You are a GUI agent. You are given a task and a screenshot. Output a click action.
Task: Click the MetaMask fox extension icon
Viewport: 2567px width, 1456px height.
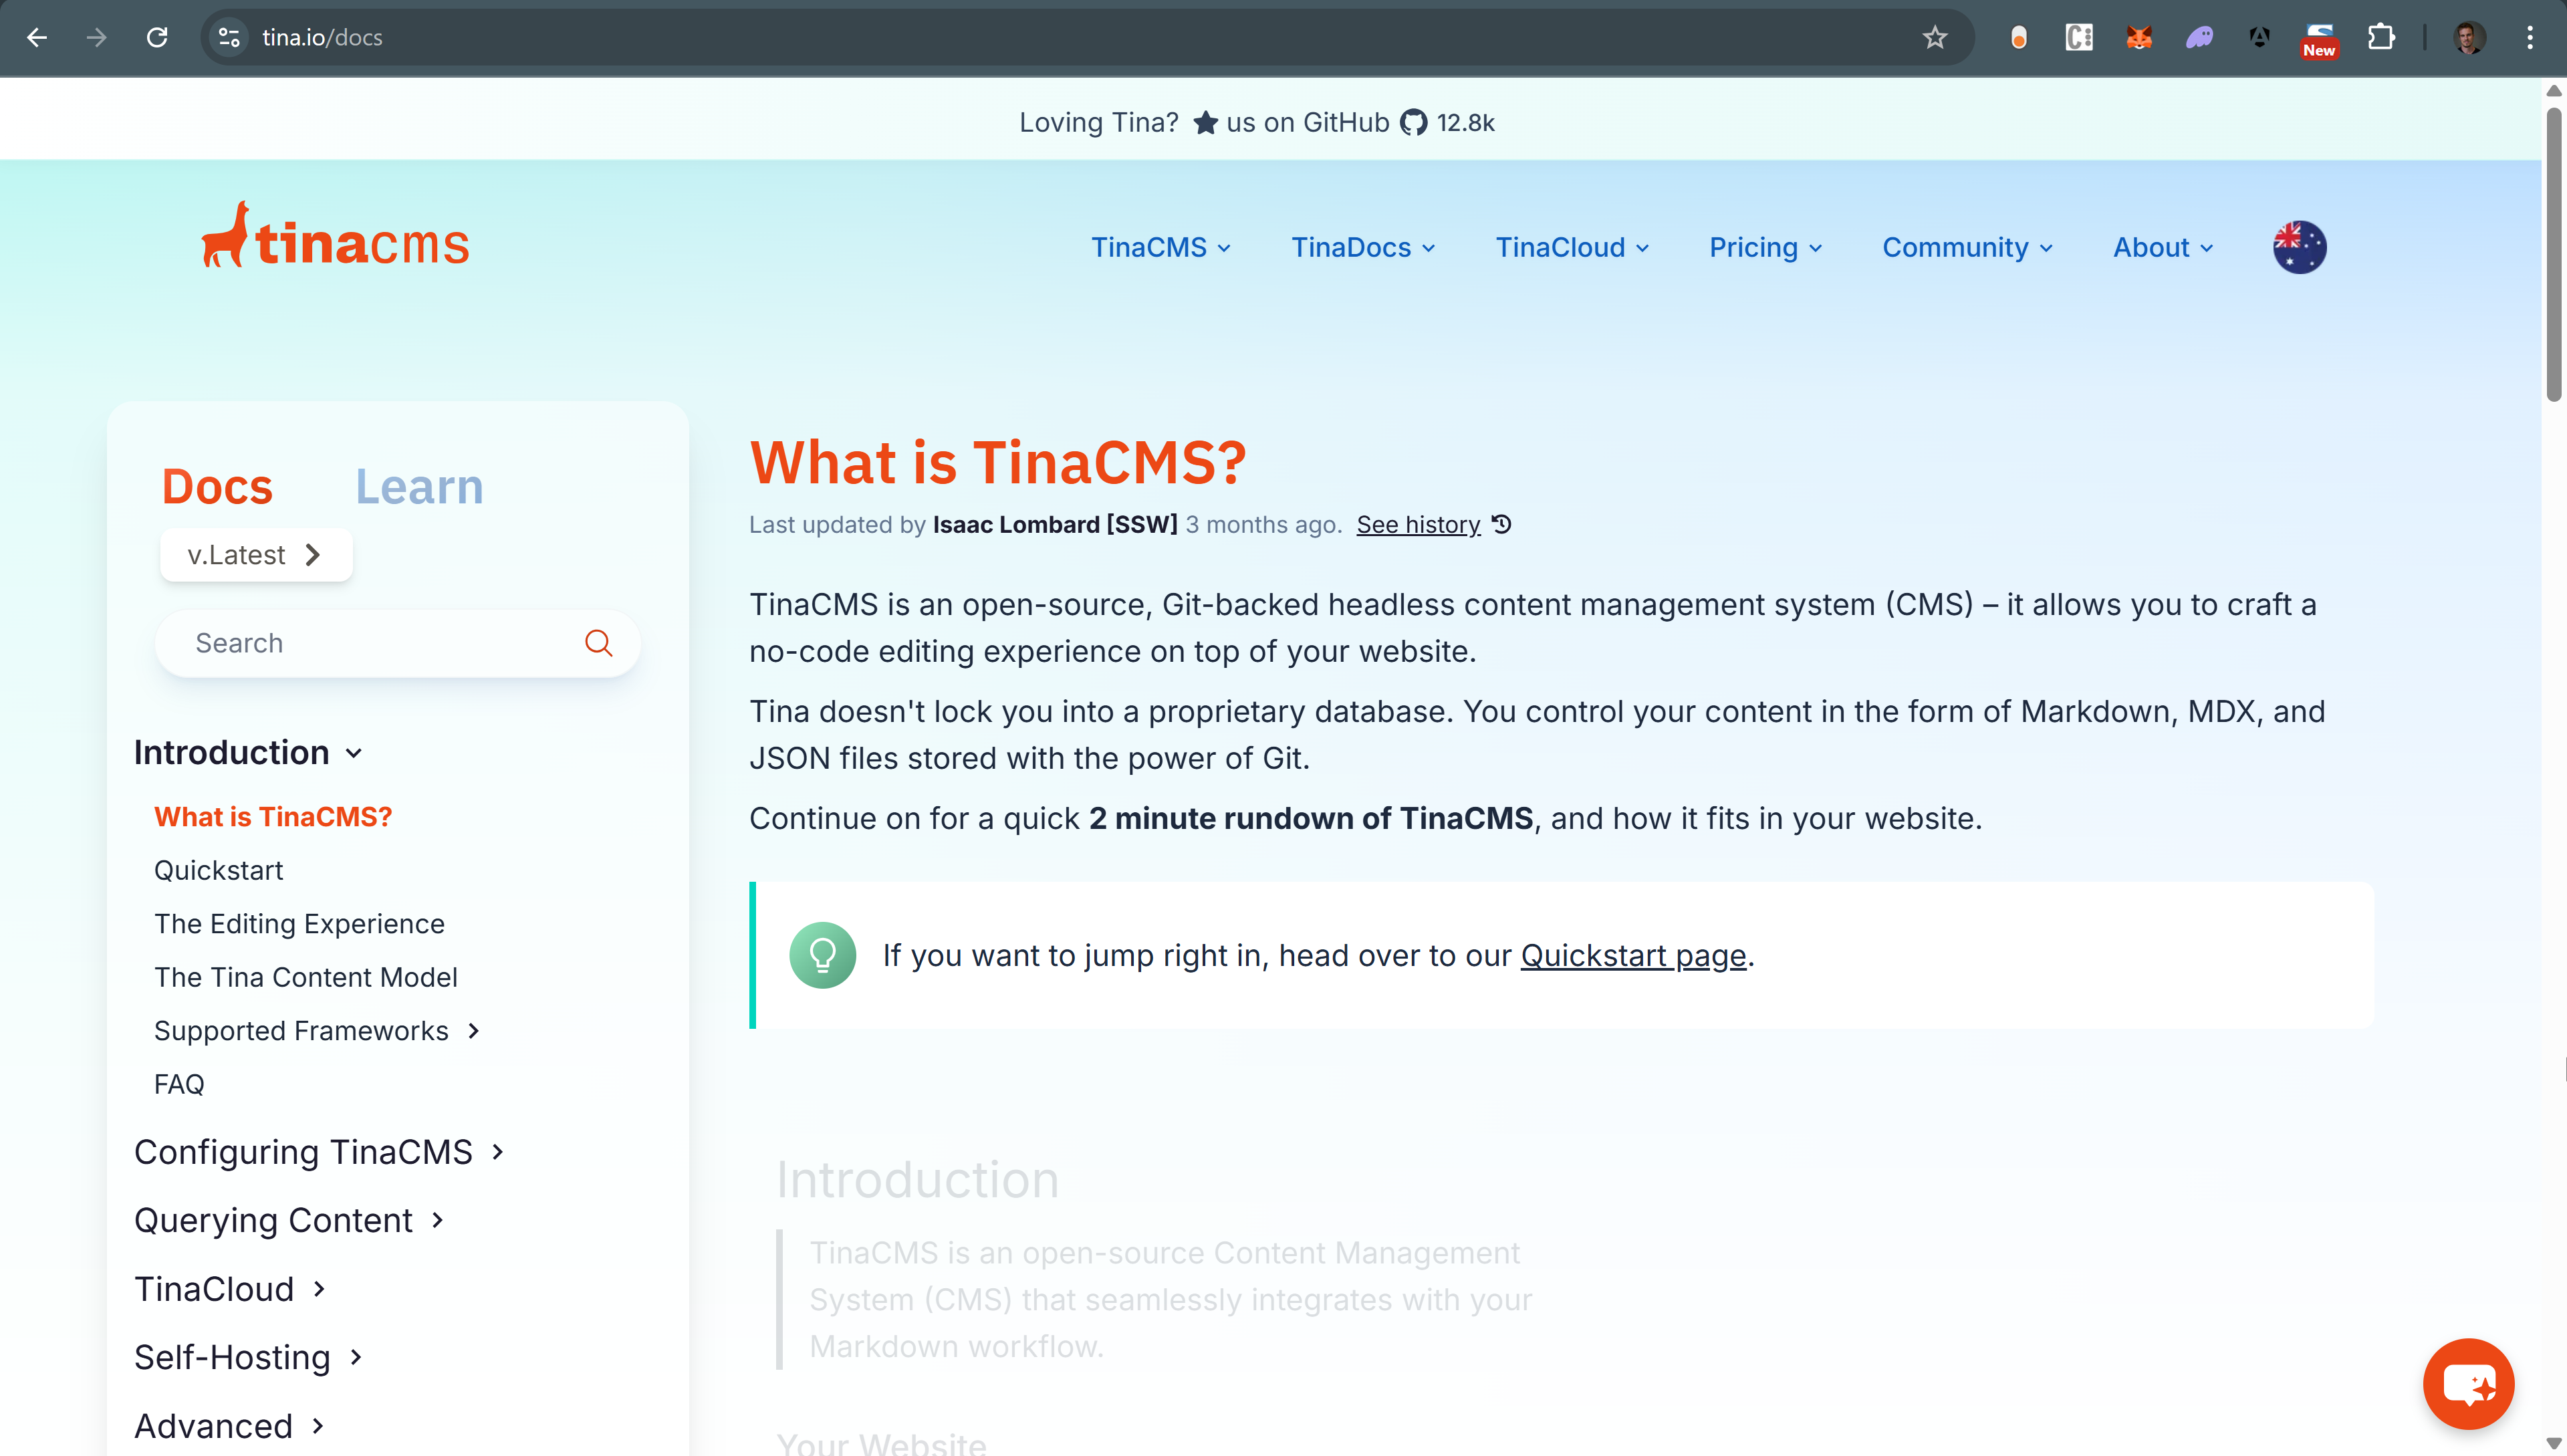[x=2138, y=38]
